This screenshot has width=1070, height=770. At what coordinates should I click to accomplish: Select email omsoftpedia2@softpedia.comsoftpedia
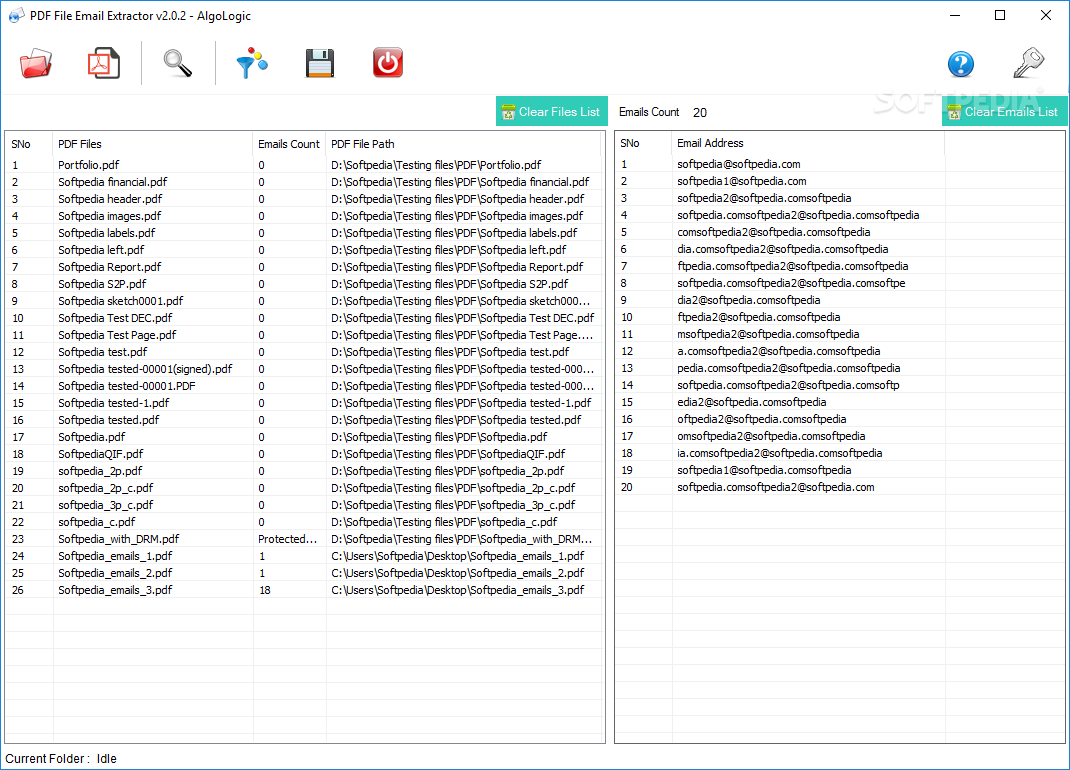click(x=771, y=437)
